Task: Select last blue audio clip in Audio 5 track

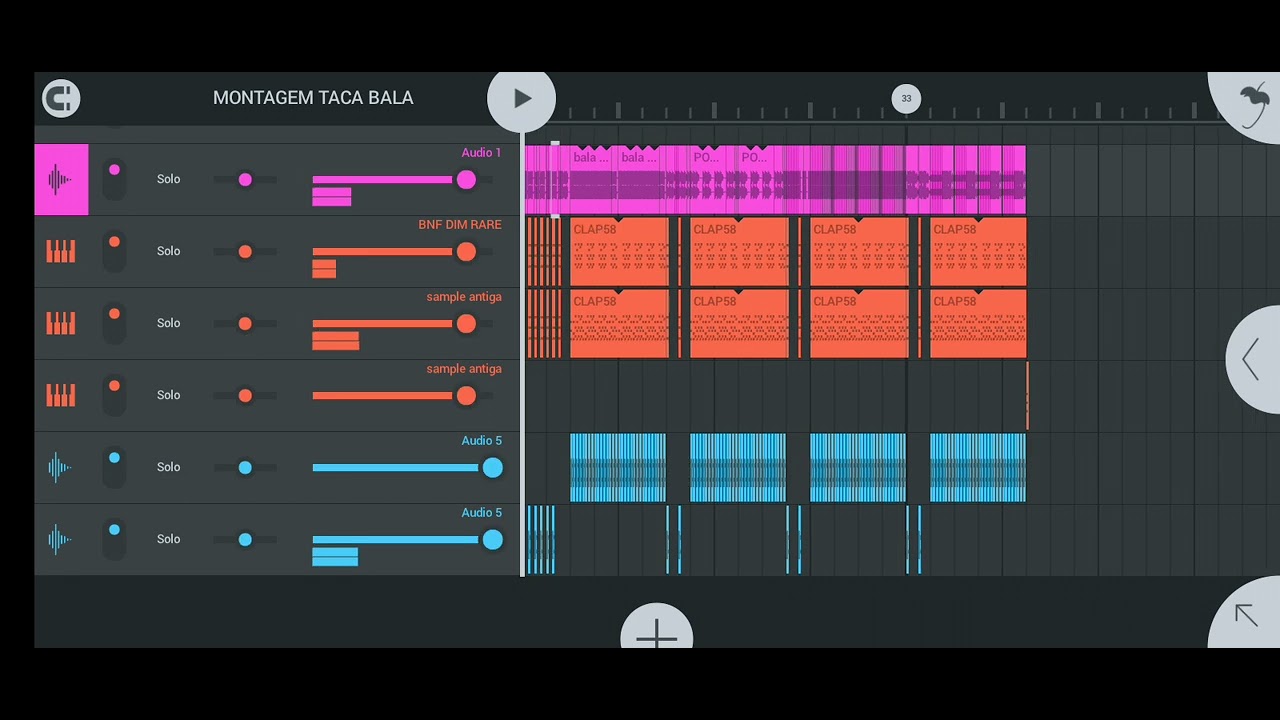Action: (978, 467)
